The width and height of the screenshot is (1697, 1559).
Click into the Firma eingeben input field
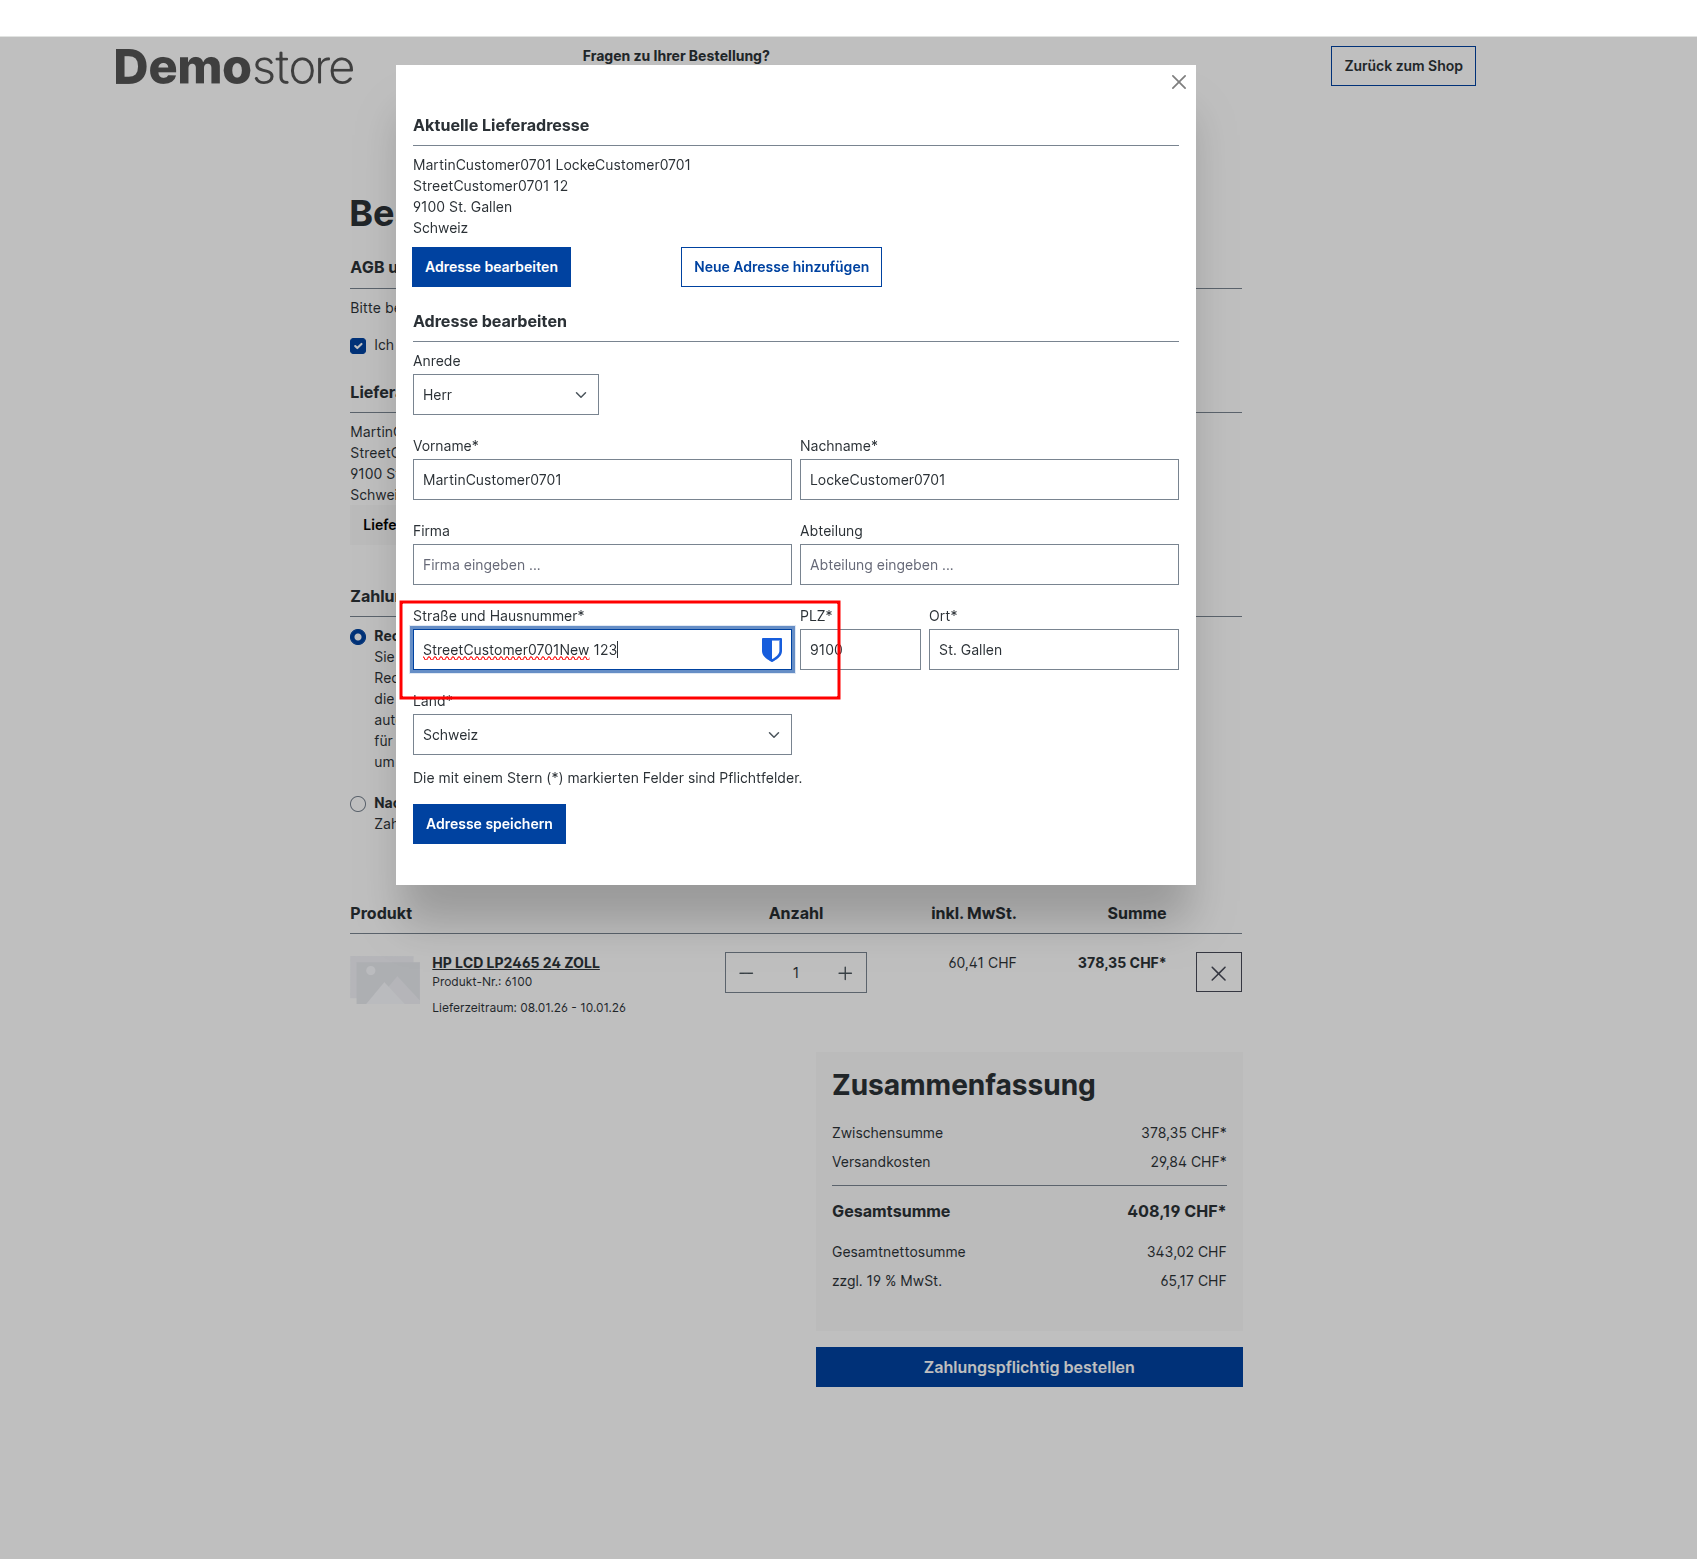601,564
